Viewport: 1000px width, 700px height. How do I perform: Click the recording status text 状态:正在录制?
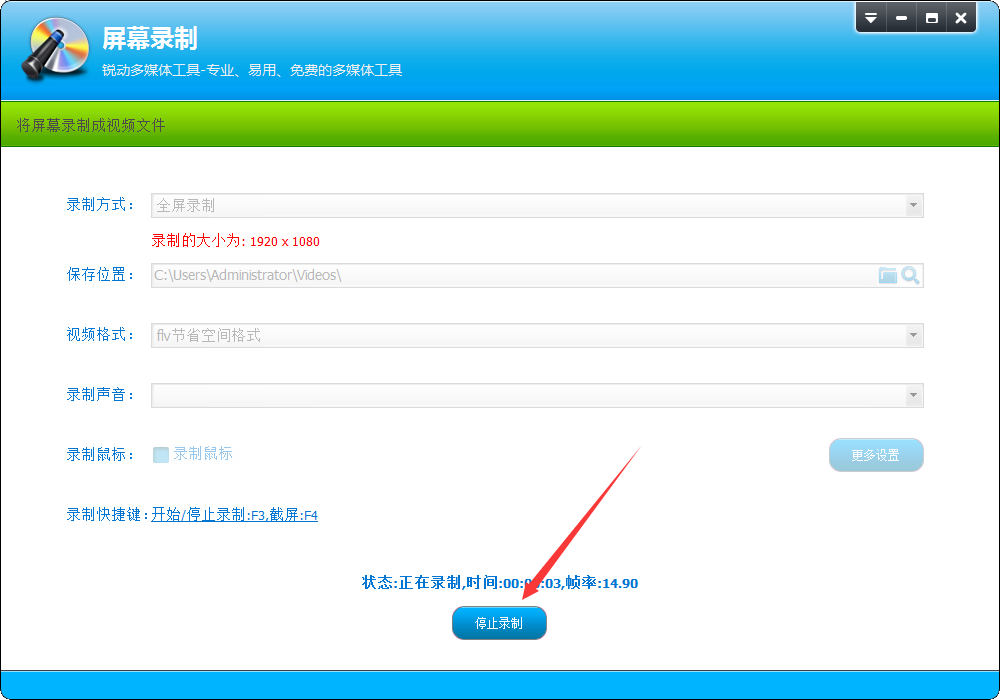[x=411, y=583]
